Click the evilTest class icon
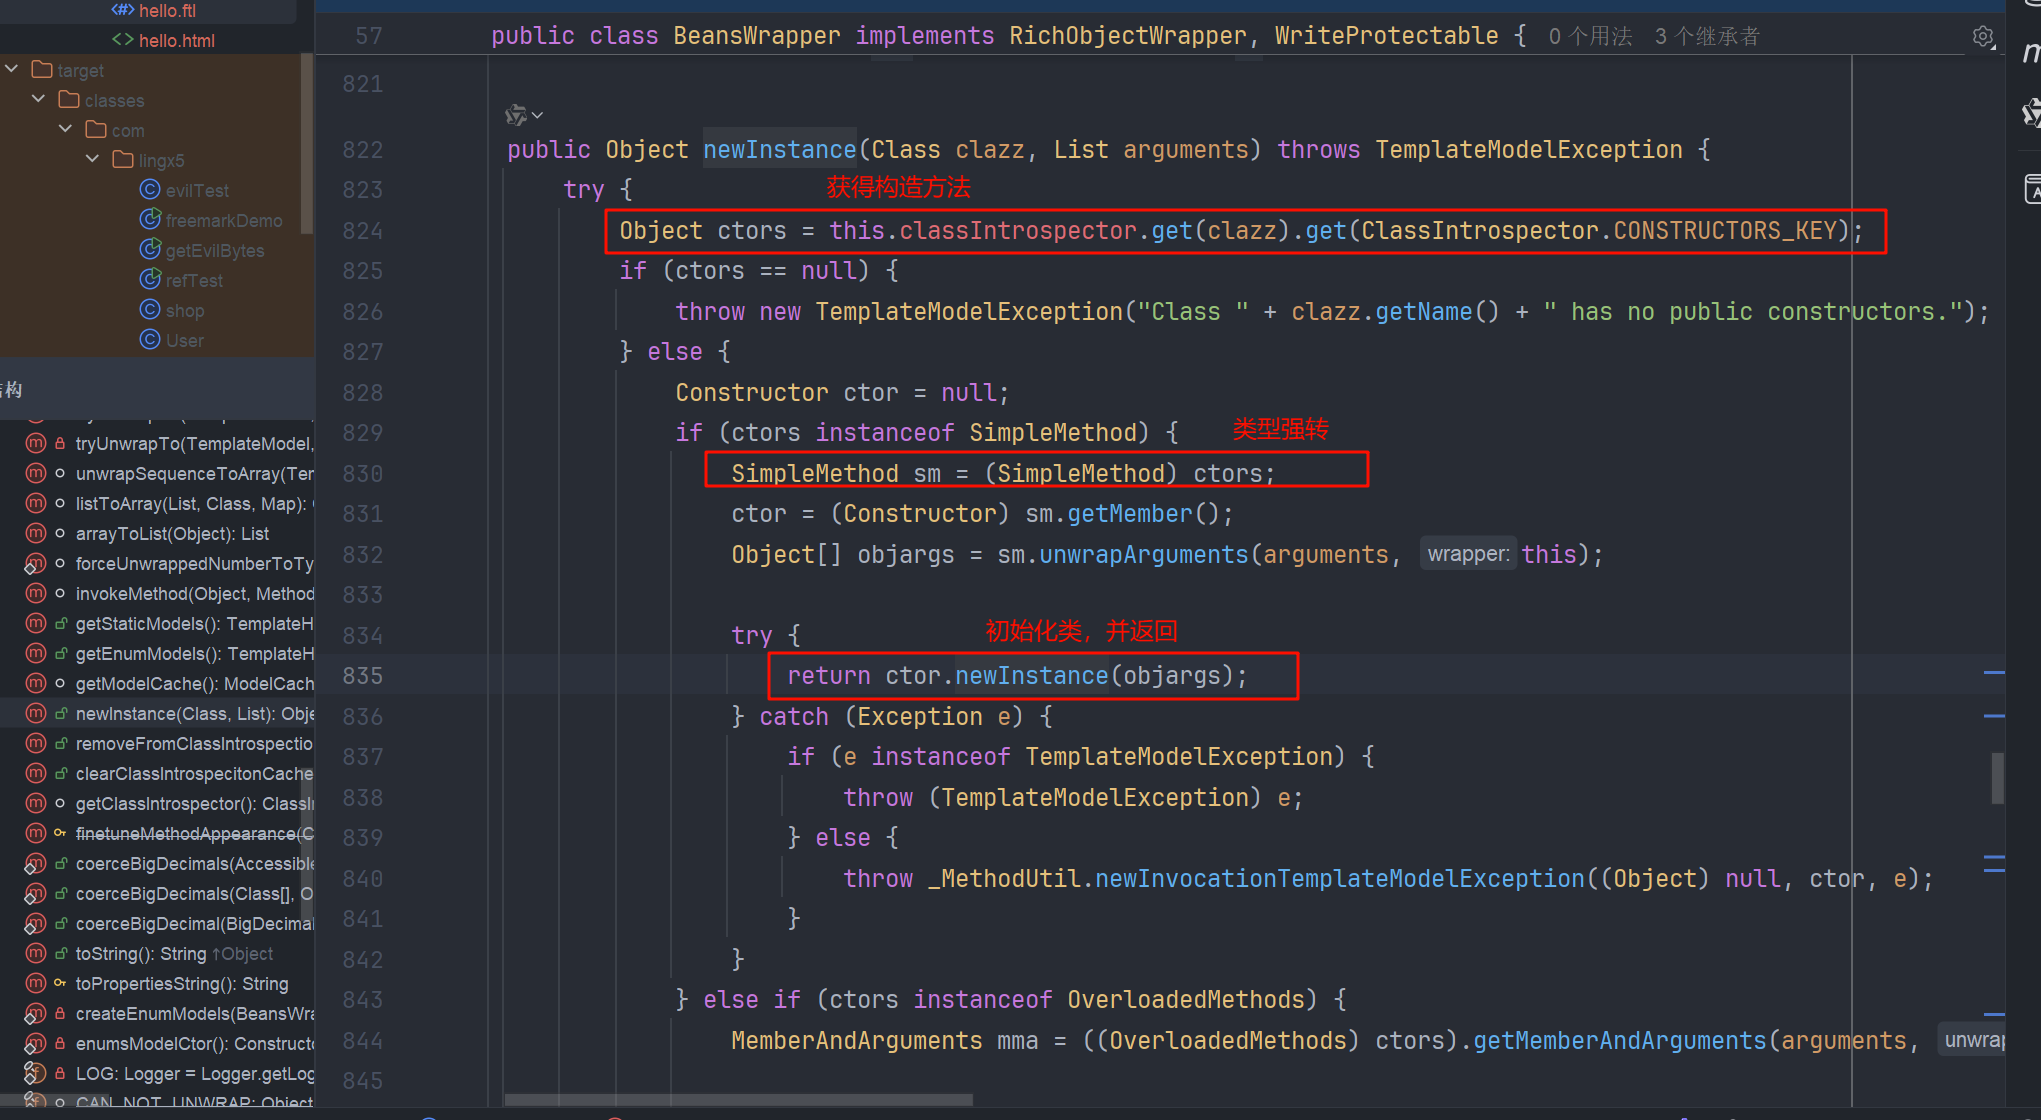The image size is (2041, 1120). (x=150, y=190)
